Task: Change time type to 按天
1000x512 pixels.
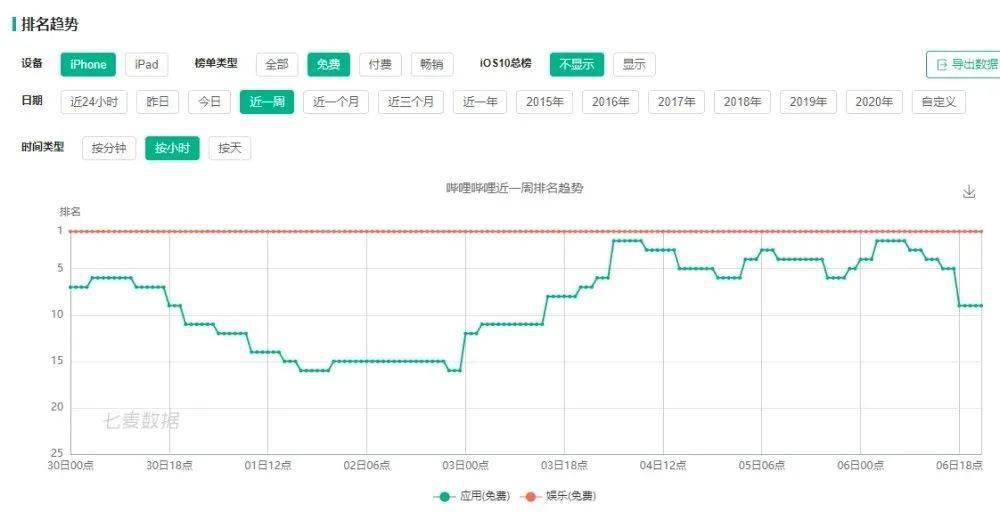Action: point(230,149)
